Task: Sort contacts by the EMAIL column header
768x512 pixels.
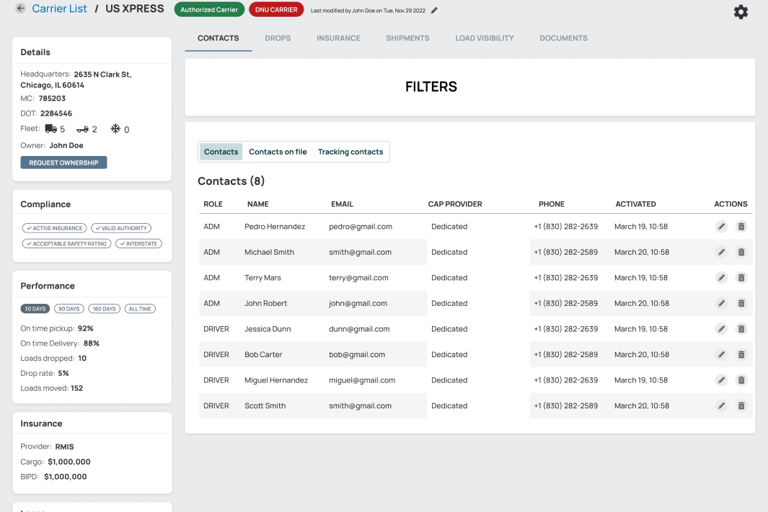Action: tap(342, 204)
